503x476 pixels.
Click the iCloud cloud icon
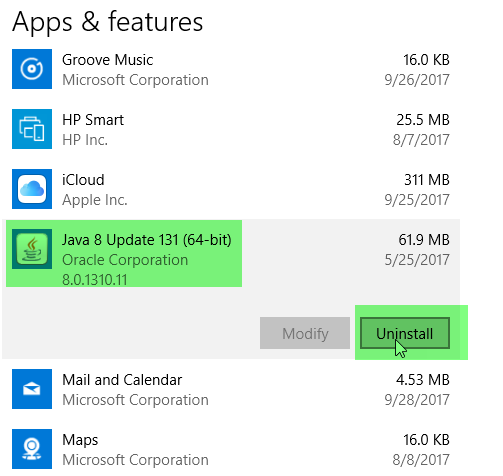(x=32, y=189)
